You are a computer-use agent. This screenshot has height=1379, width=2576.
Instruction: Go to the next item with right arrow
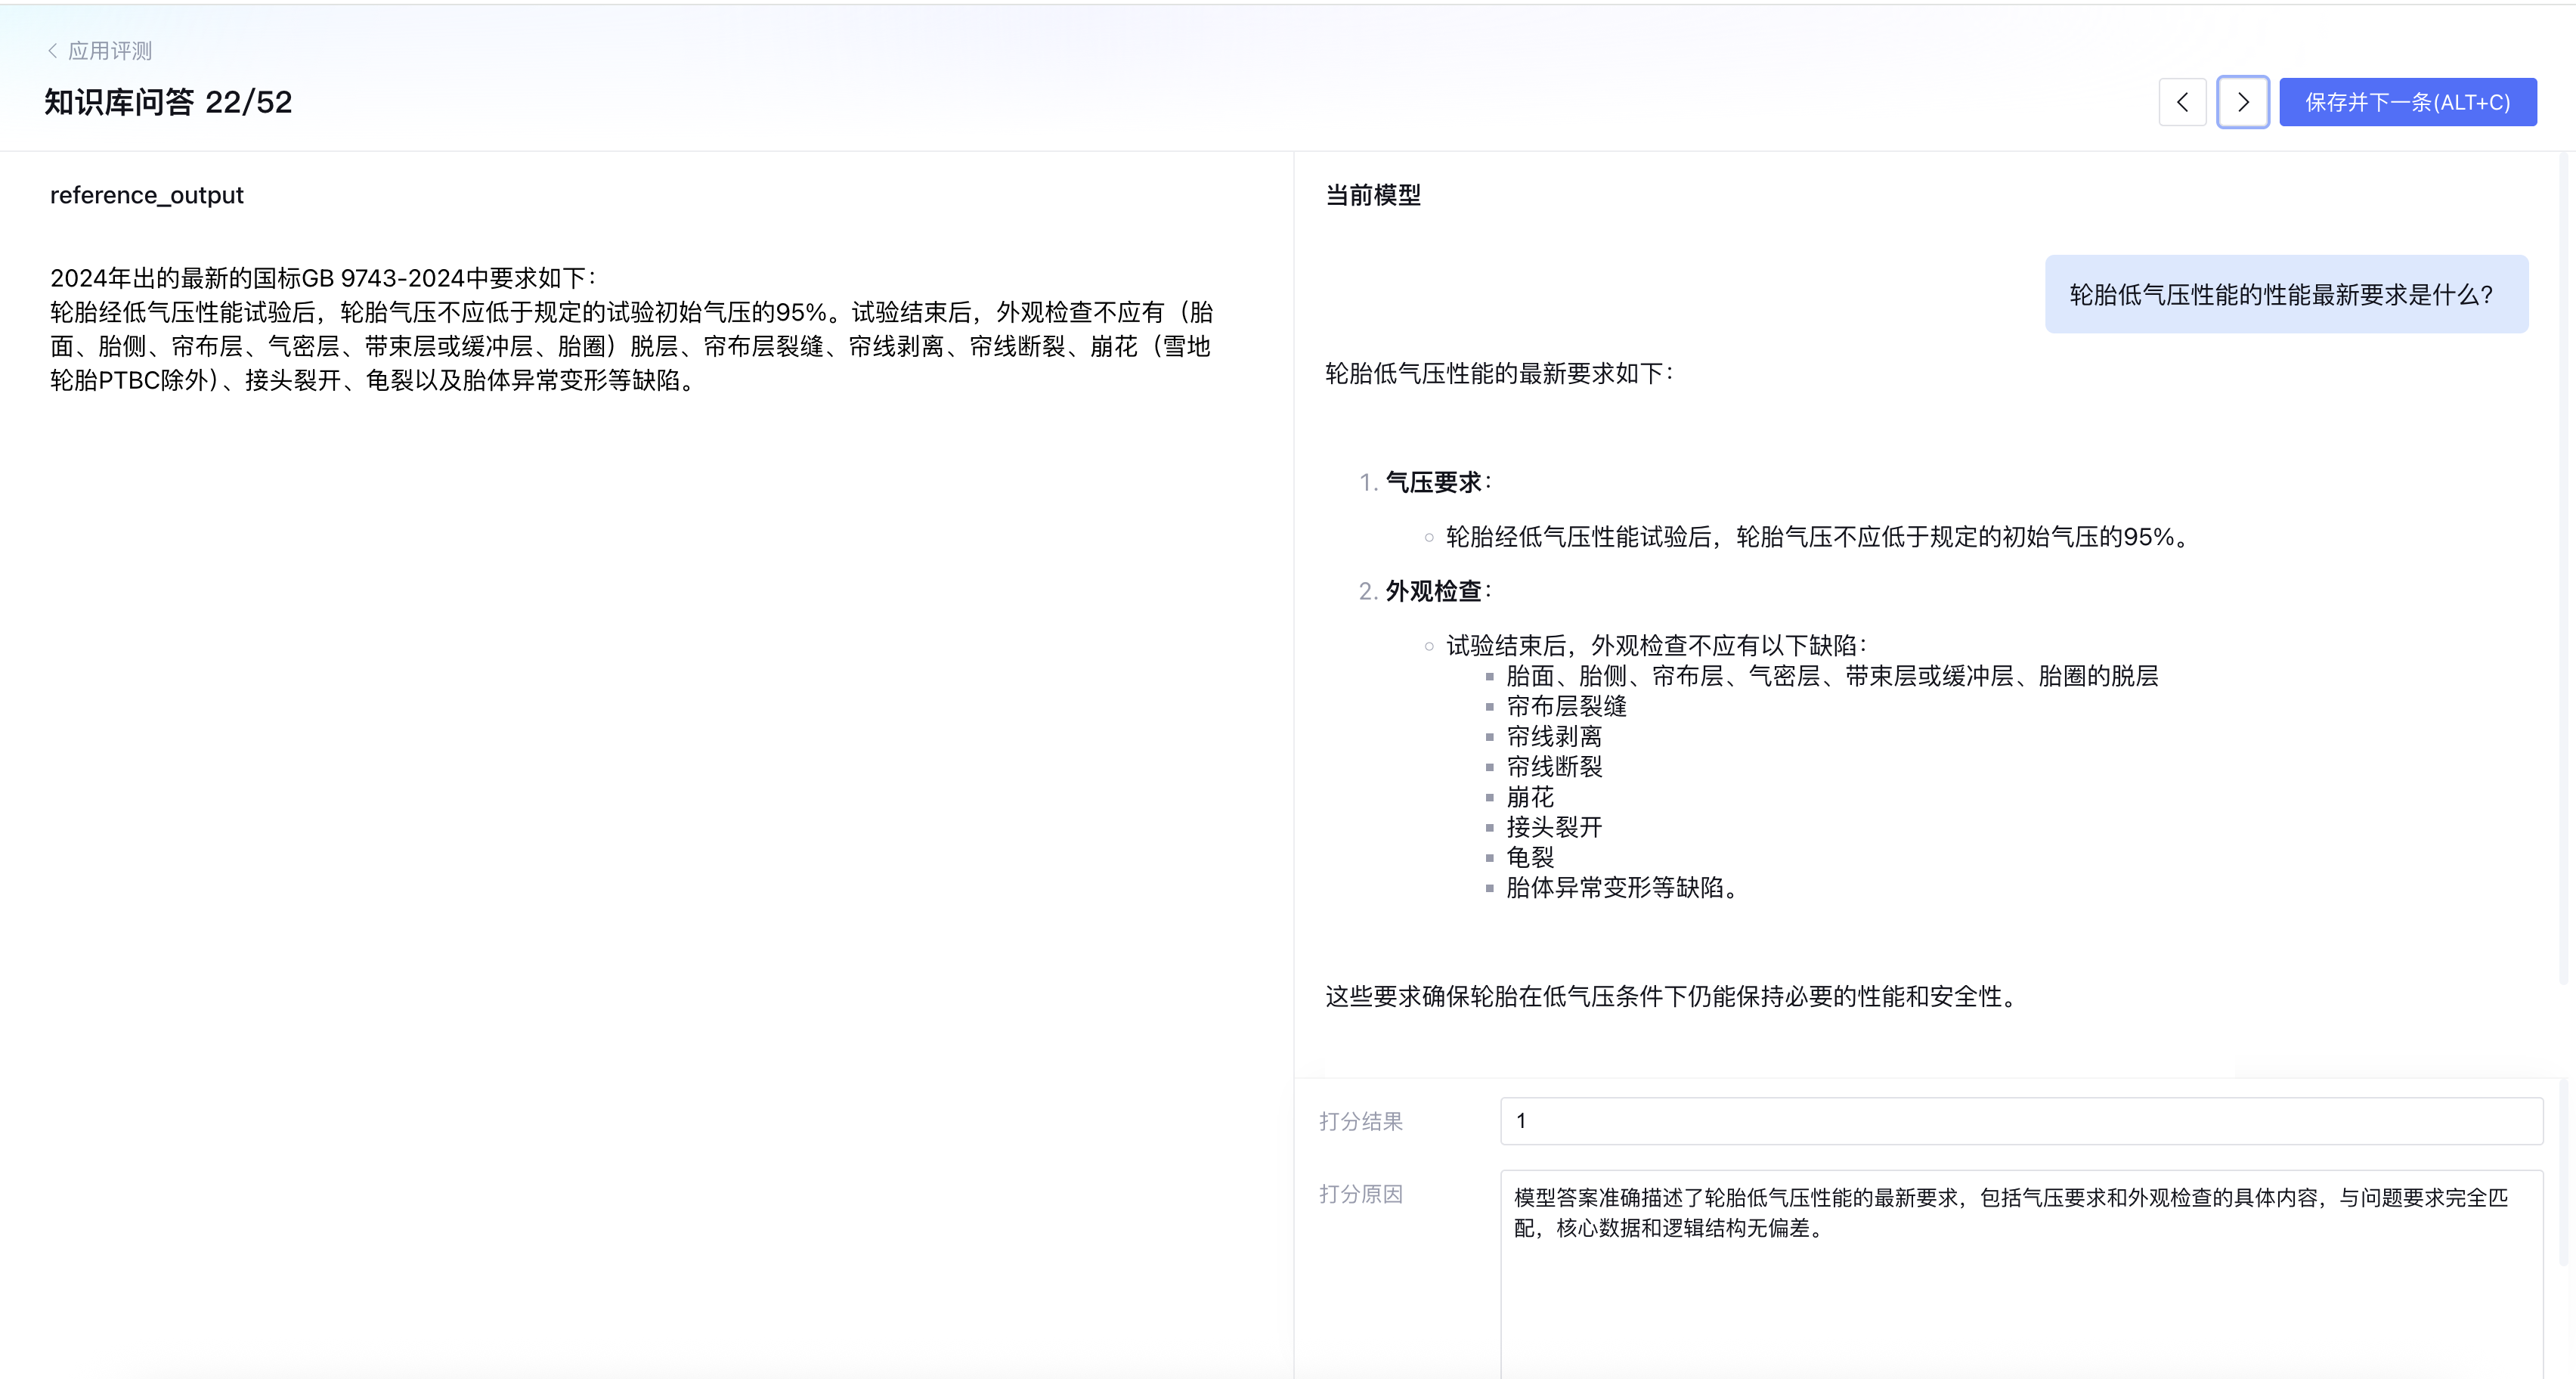(2242, 102)
